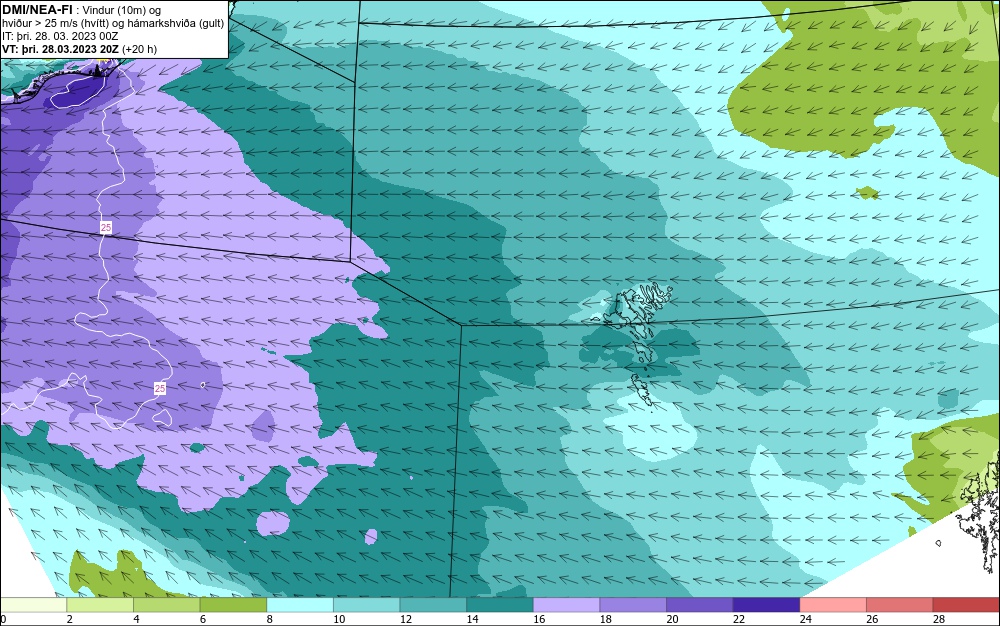This screenshot has width=1000, height=626.
Task: Click the 26–28 m/s salmon red legend swatch
Action: pyautogui.click(x=900, y=605)
